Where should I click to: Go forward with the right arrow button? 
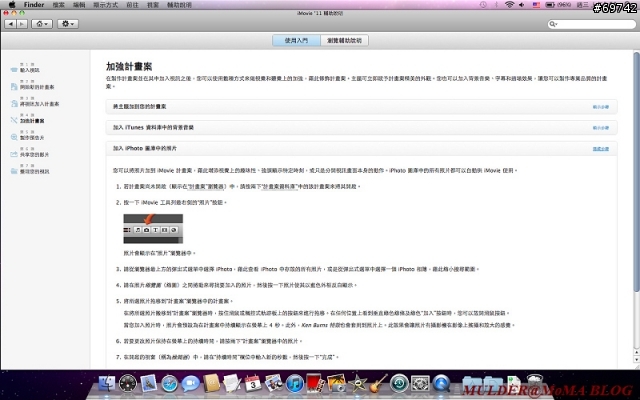click(x=22, y=24)
